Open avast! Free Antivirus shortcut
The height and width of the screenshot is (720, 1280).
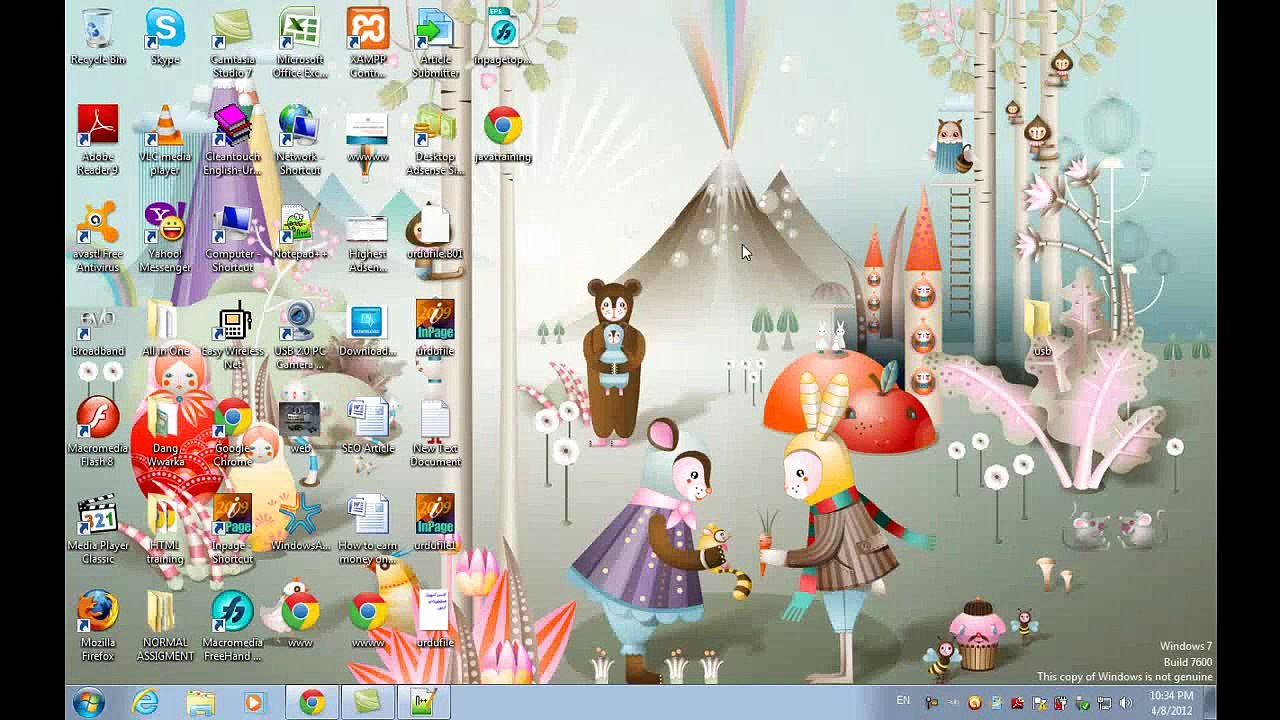pyautogui.click(x=98, y=237)
